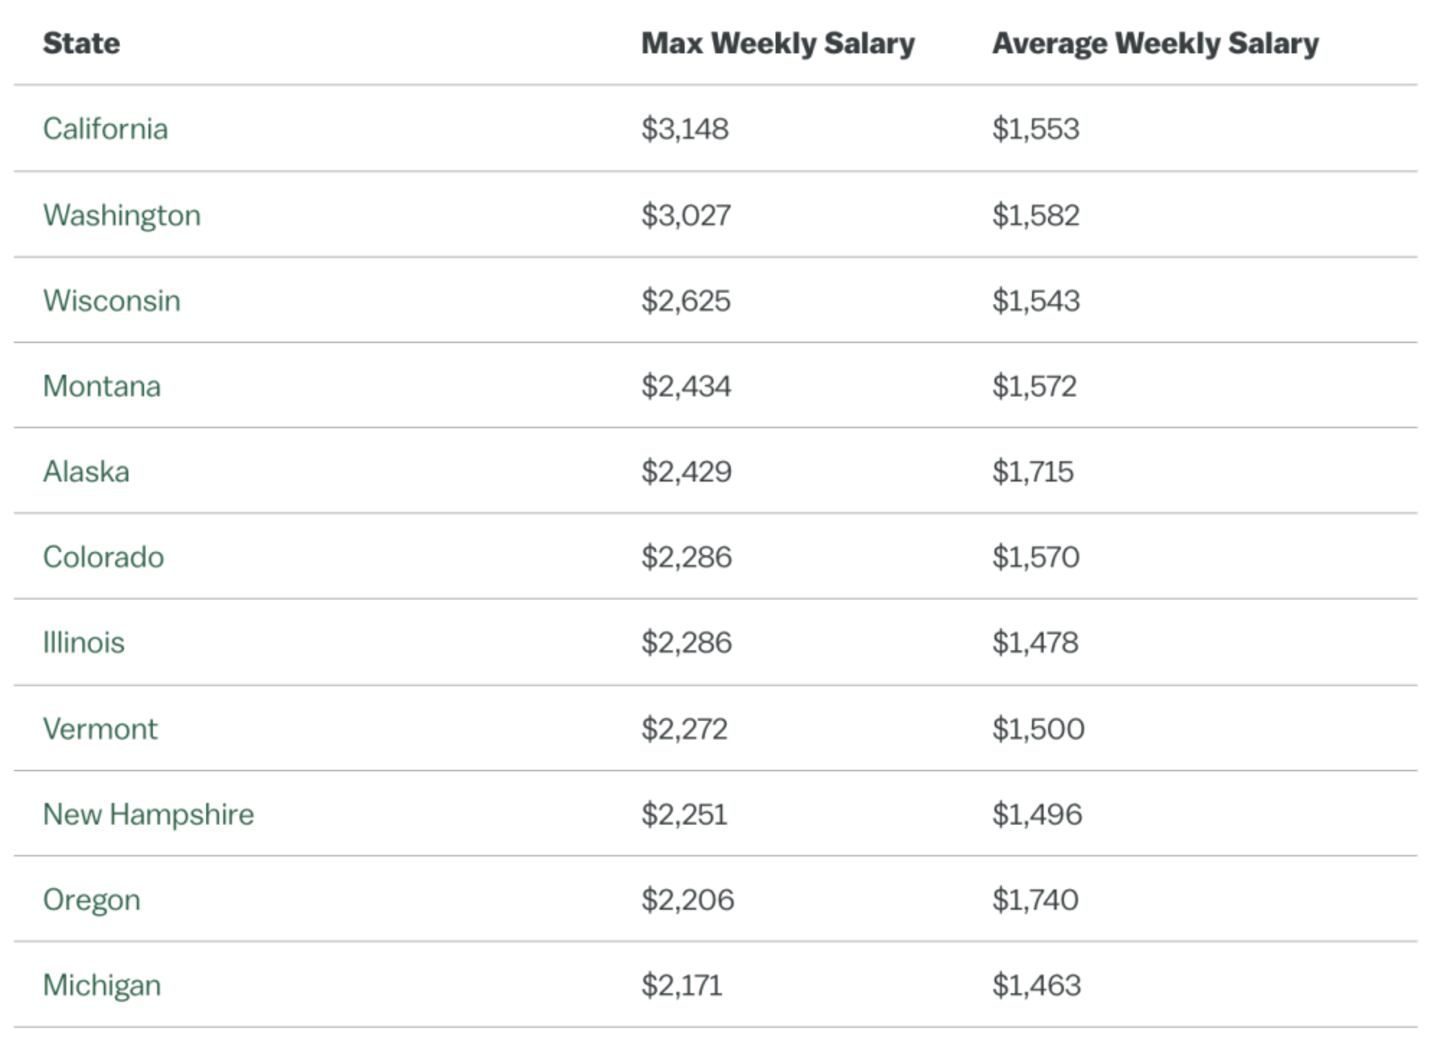The width and height of the screenshot is (1440, 1038).
Task: Open the California state link
Action: pos(105,129)
